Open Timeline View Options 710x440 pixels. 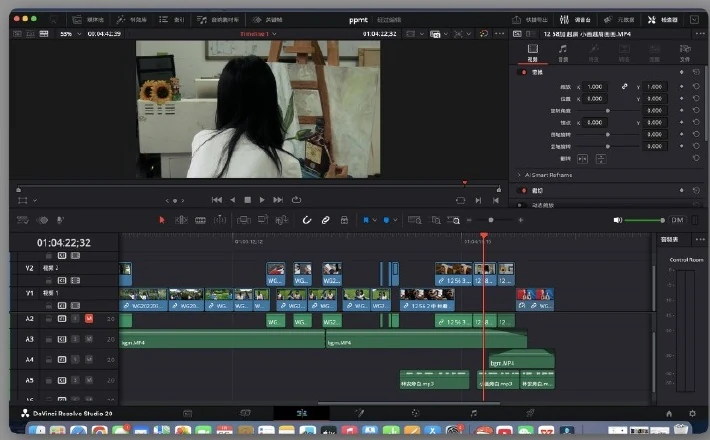click(23, 220)
